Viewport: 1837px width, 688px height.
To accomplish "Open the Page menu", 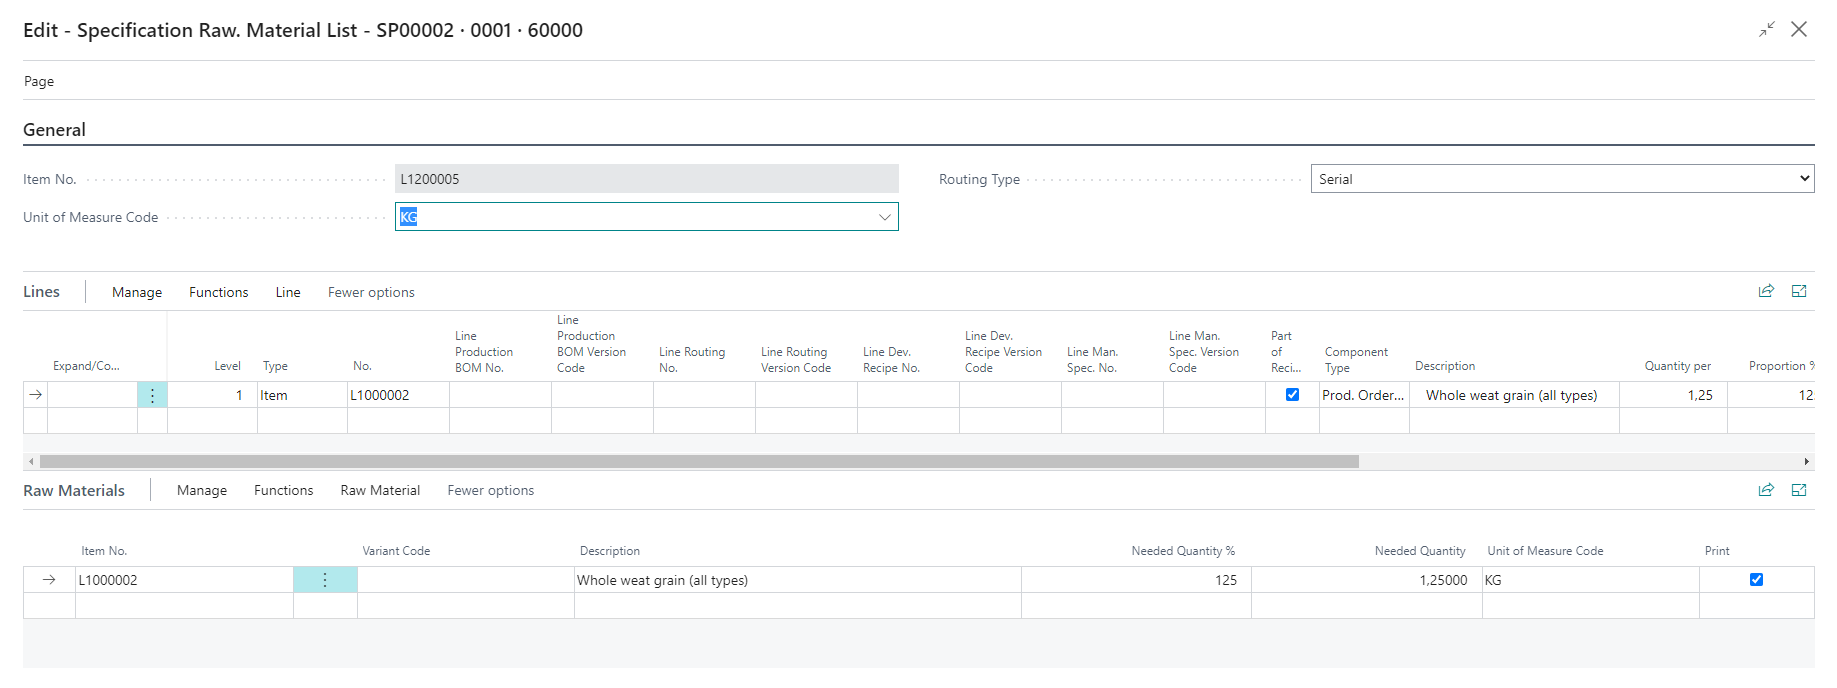I will click(x=39, y=81).
